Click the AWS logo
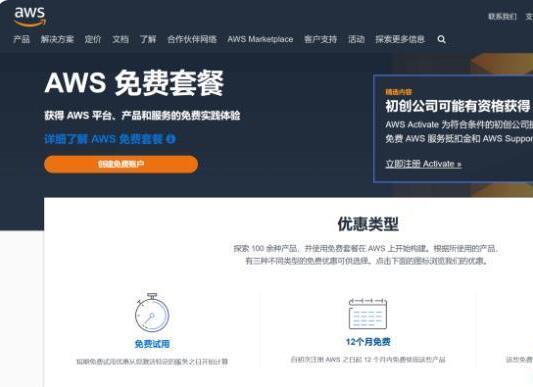 coord(30,16)
